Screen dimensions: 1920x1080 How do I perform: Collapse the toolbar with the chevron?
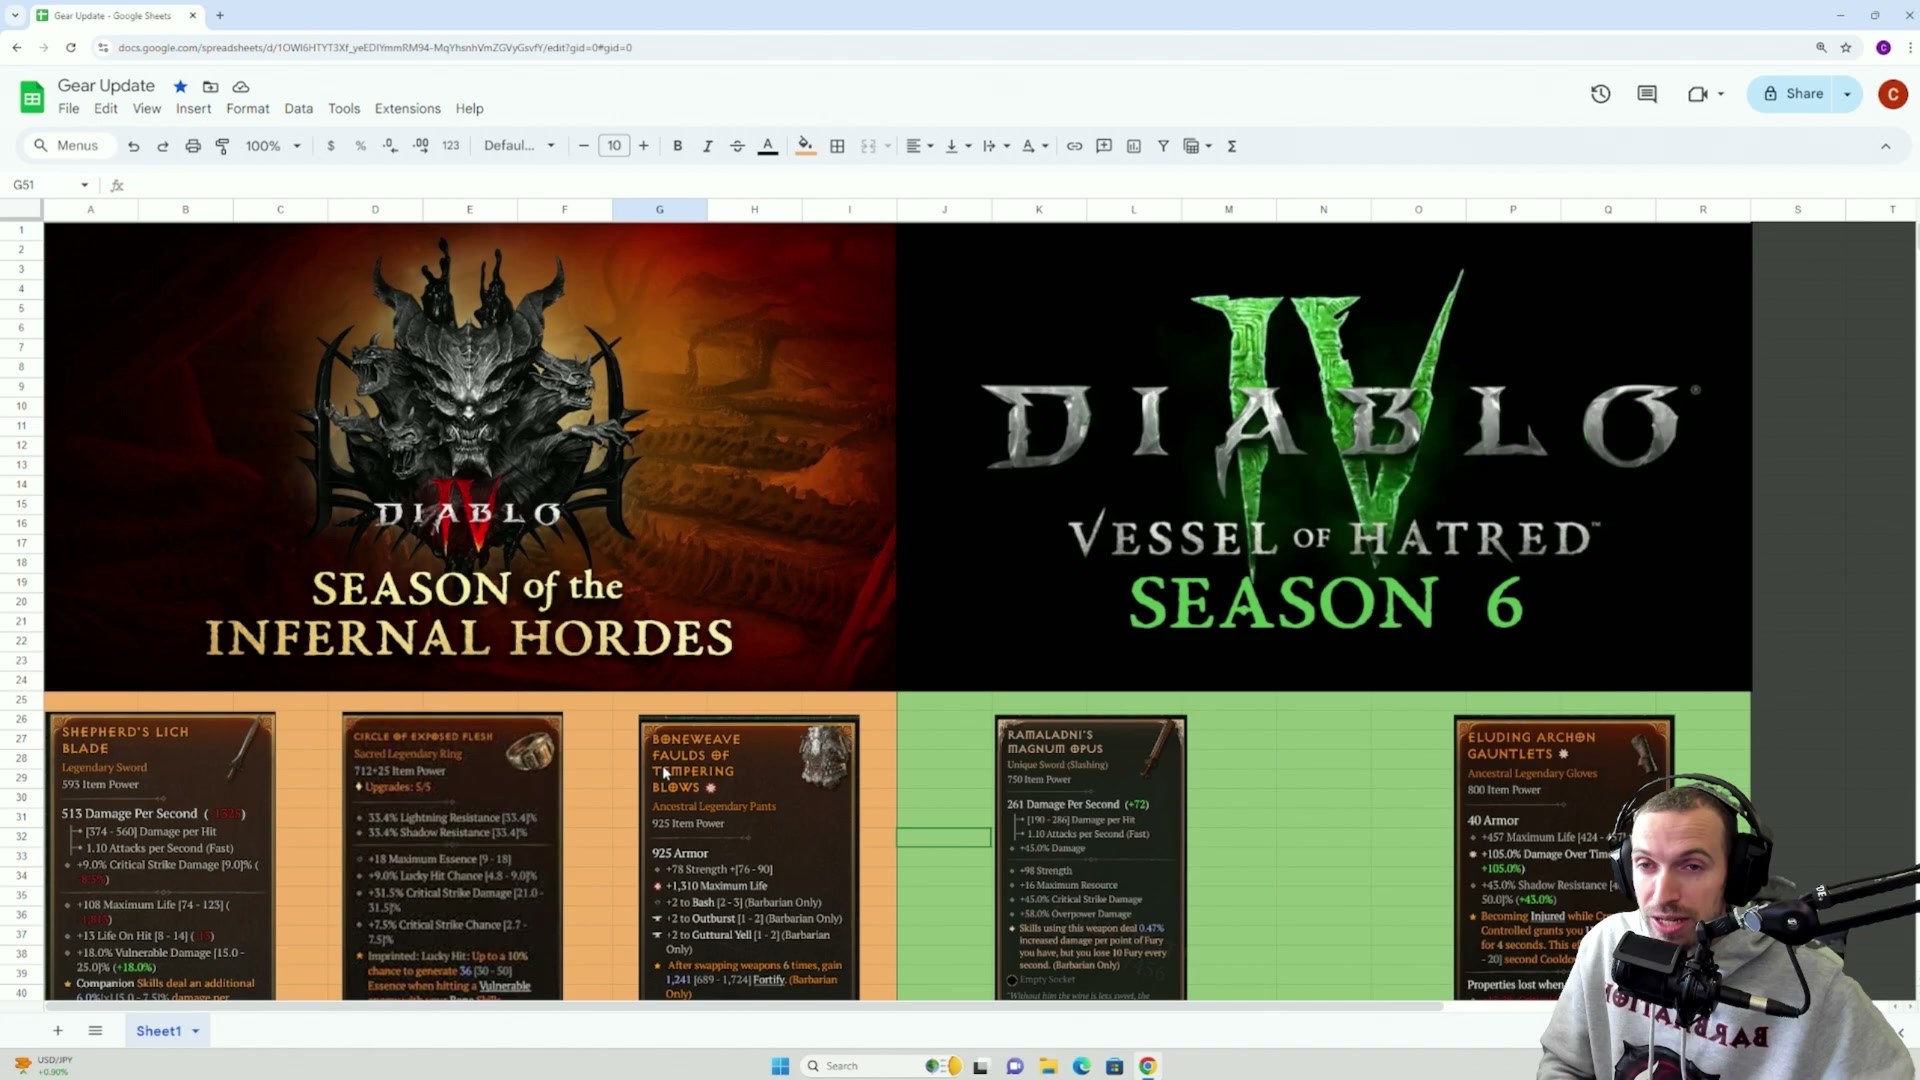tap(1886, 146)
